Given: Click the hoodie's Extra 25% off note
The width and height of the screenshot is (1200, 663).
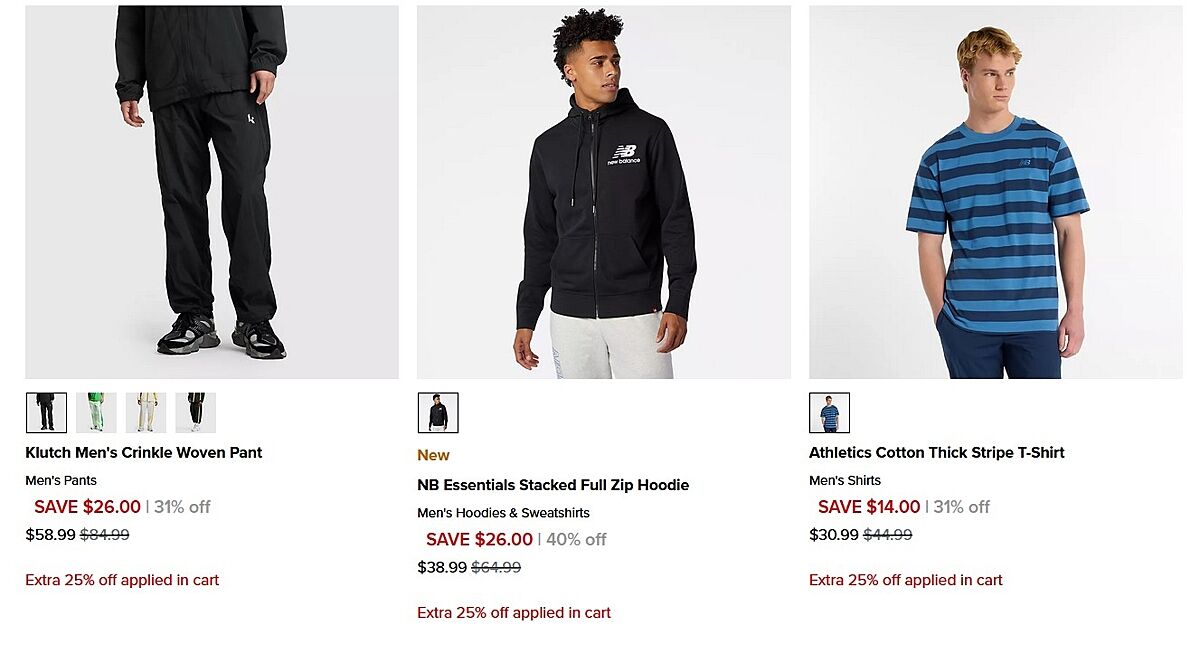Looking at the screenshot, I should (514, 612).
